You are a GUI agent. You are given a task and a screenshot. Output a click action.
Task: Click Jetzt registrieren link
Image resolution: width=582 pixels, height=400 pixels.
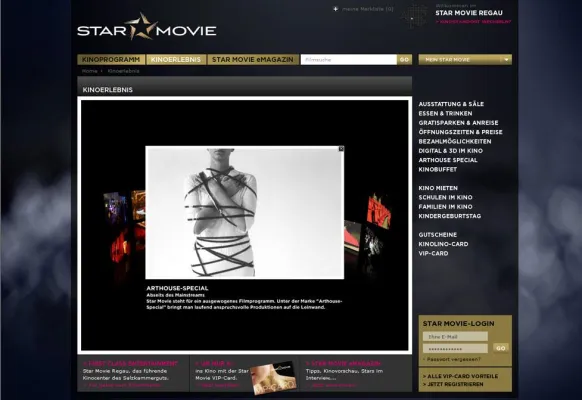[453, 384]
